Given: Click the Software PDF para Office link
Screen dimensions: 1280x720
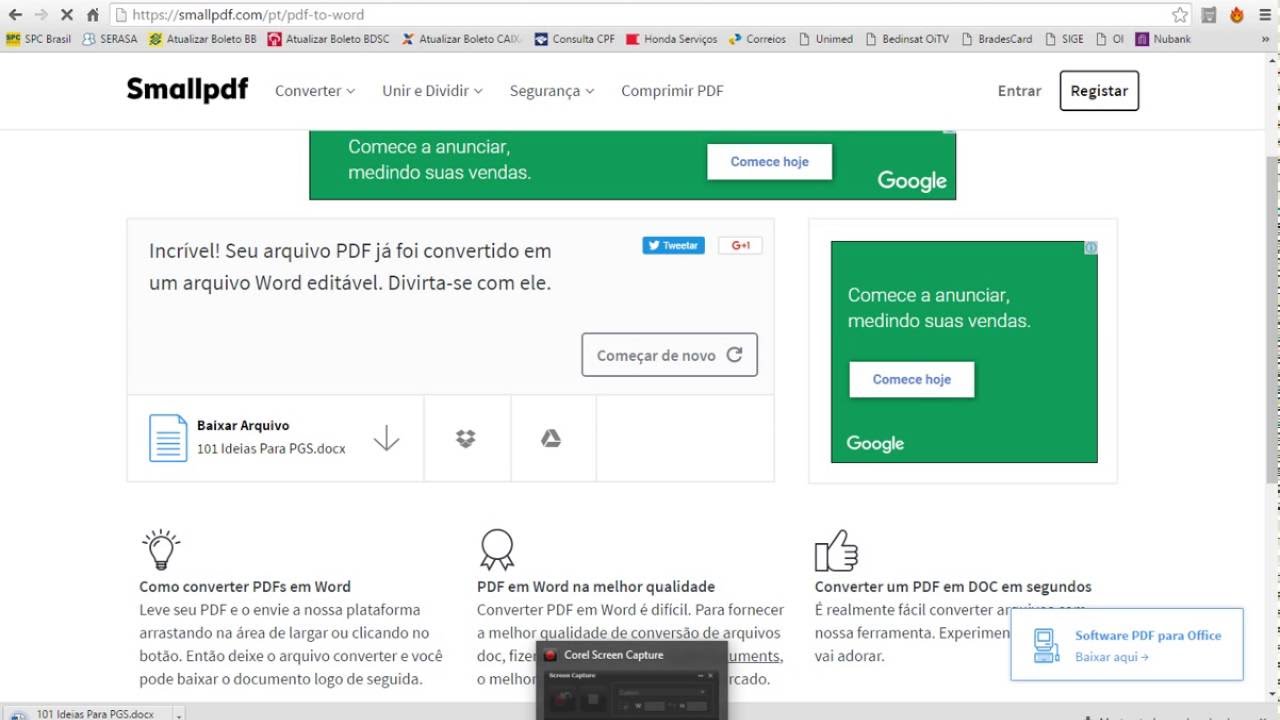Looking at the screenshot, I should 1148,635.
